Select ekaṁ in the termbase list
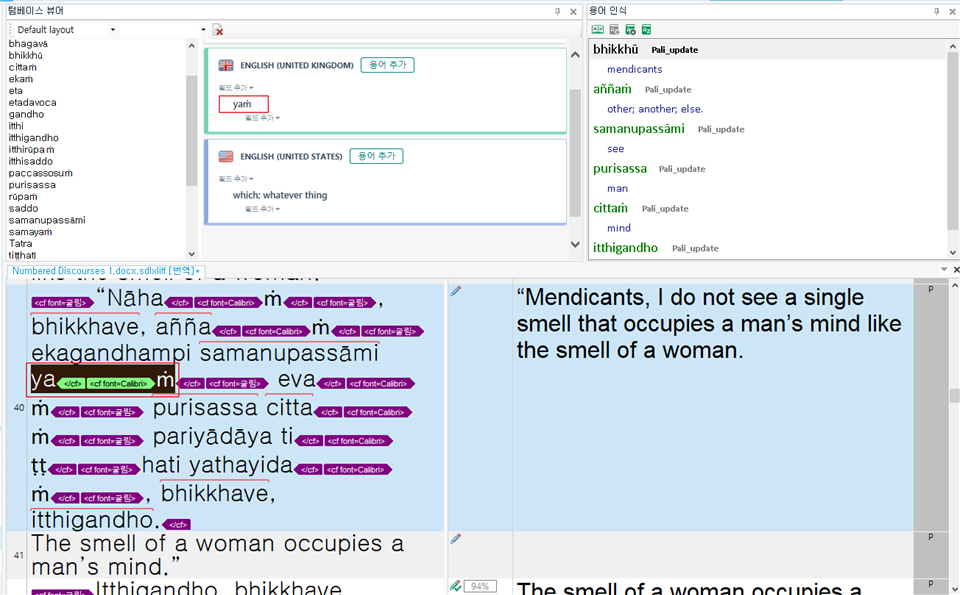Image resolution: width=960 pixels, height=595 pixels. click(x=21, y=79)
